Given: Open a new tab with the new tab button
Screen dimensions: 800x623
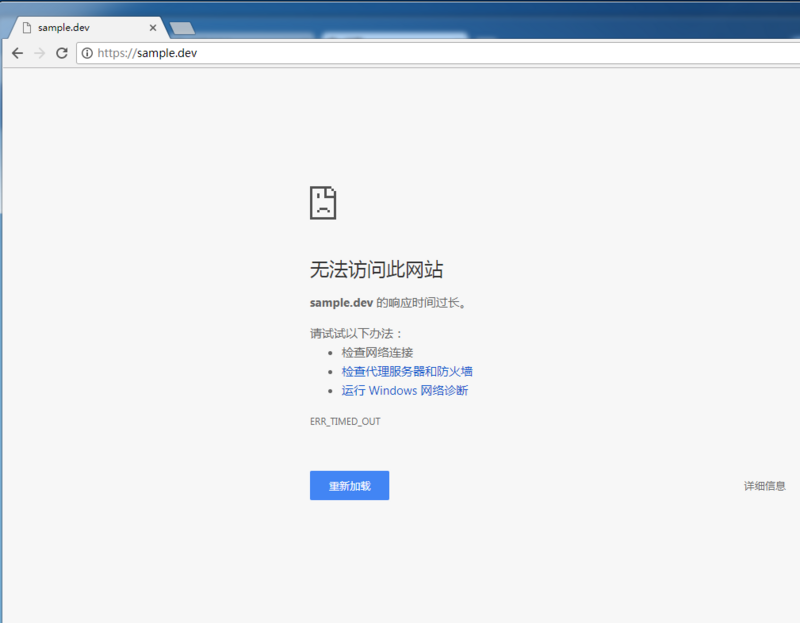Looking at the screenshot, I should click(182, 28).
